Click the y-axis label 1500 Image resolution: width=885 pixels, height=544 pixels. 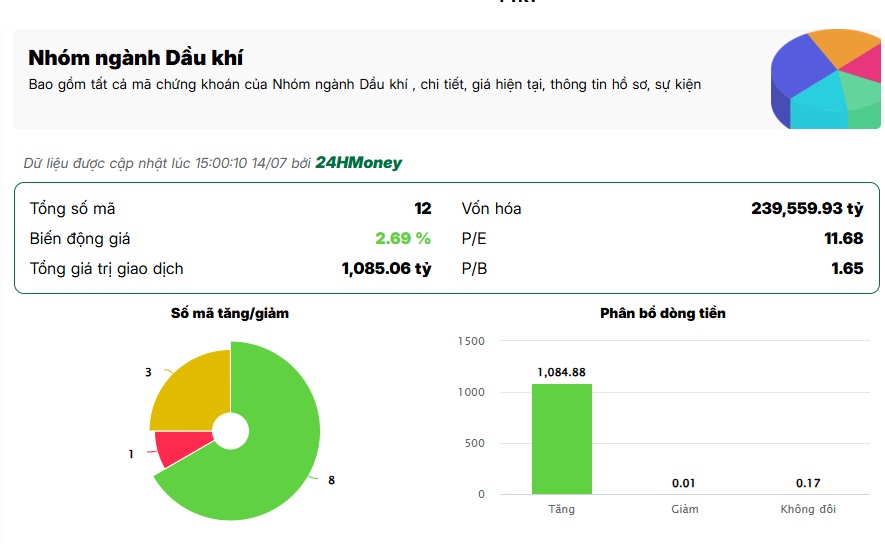click(x=471, y=341)
